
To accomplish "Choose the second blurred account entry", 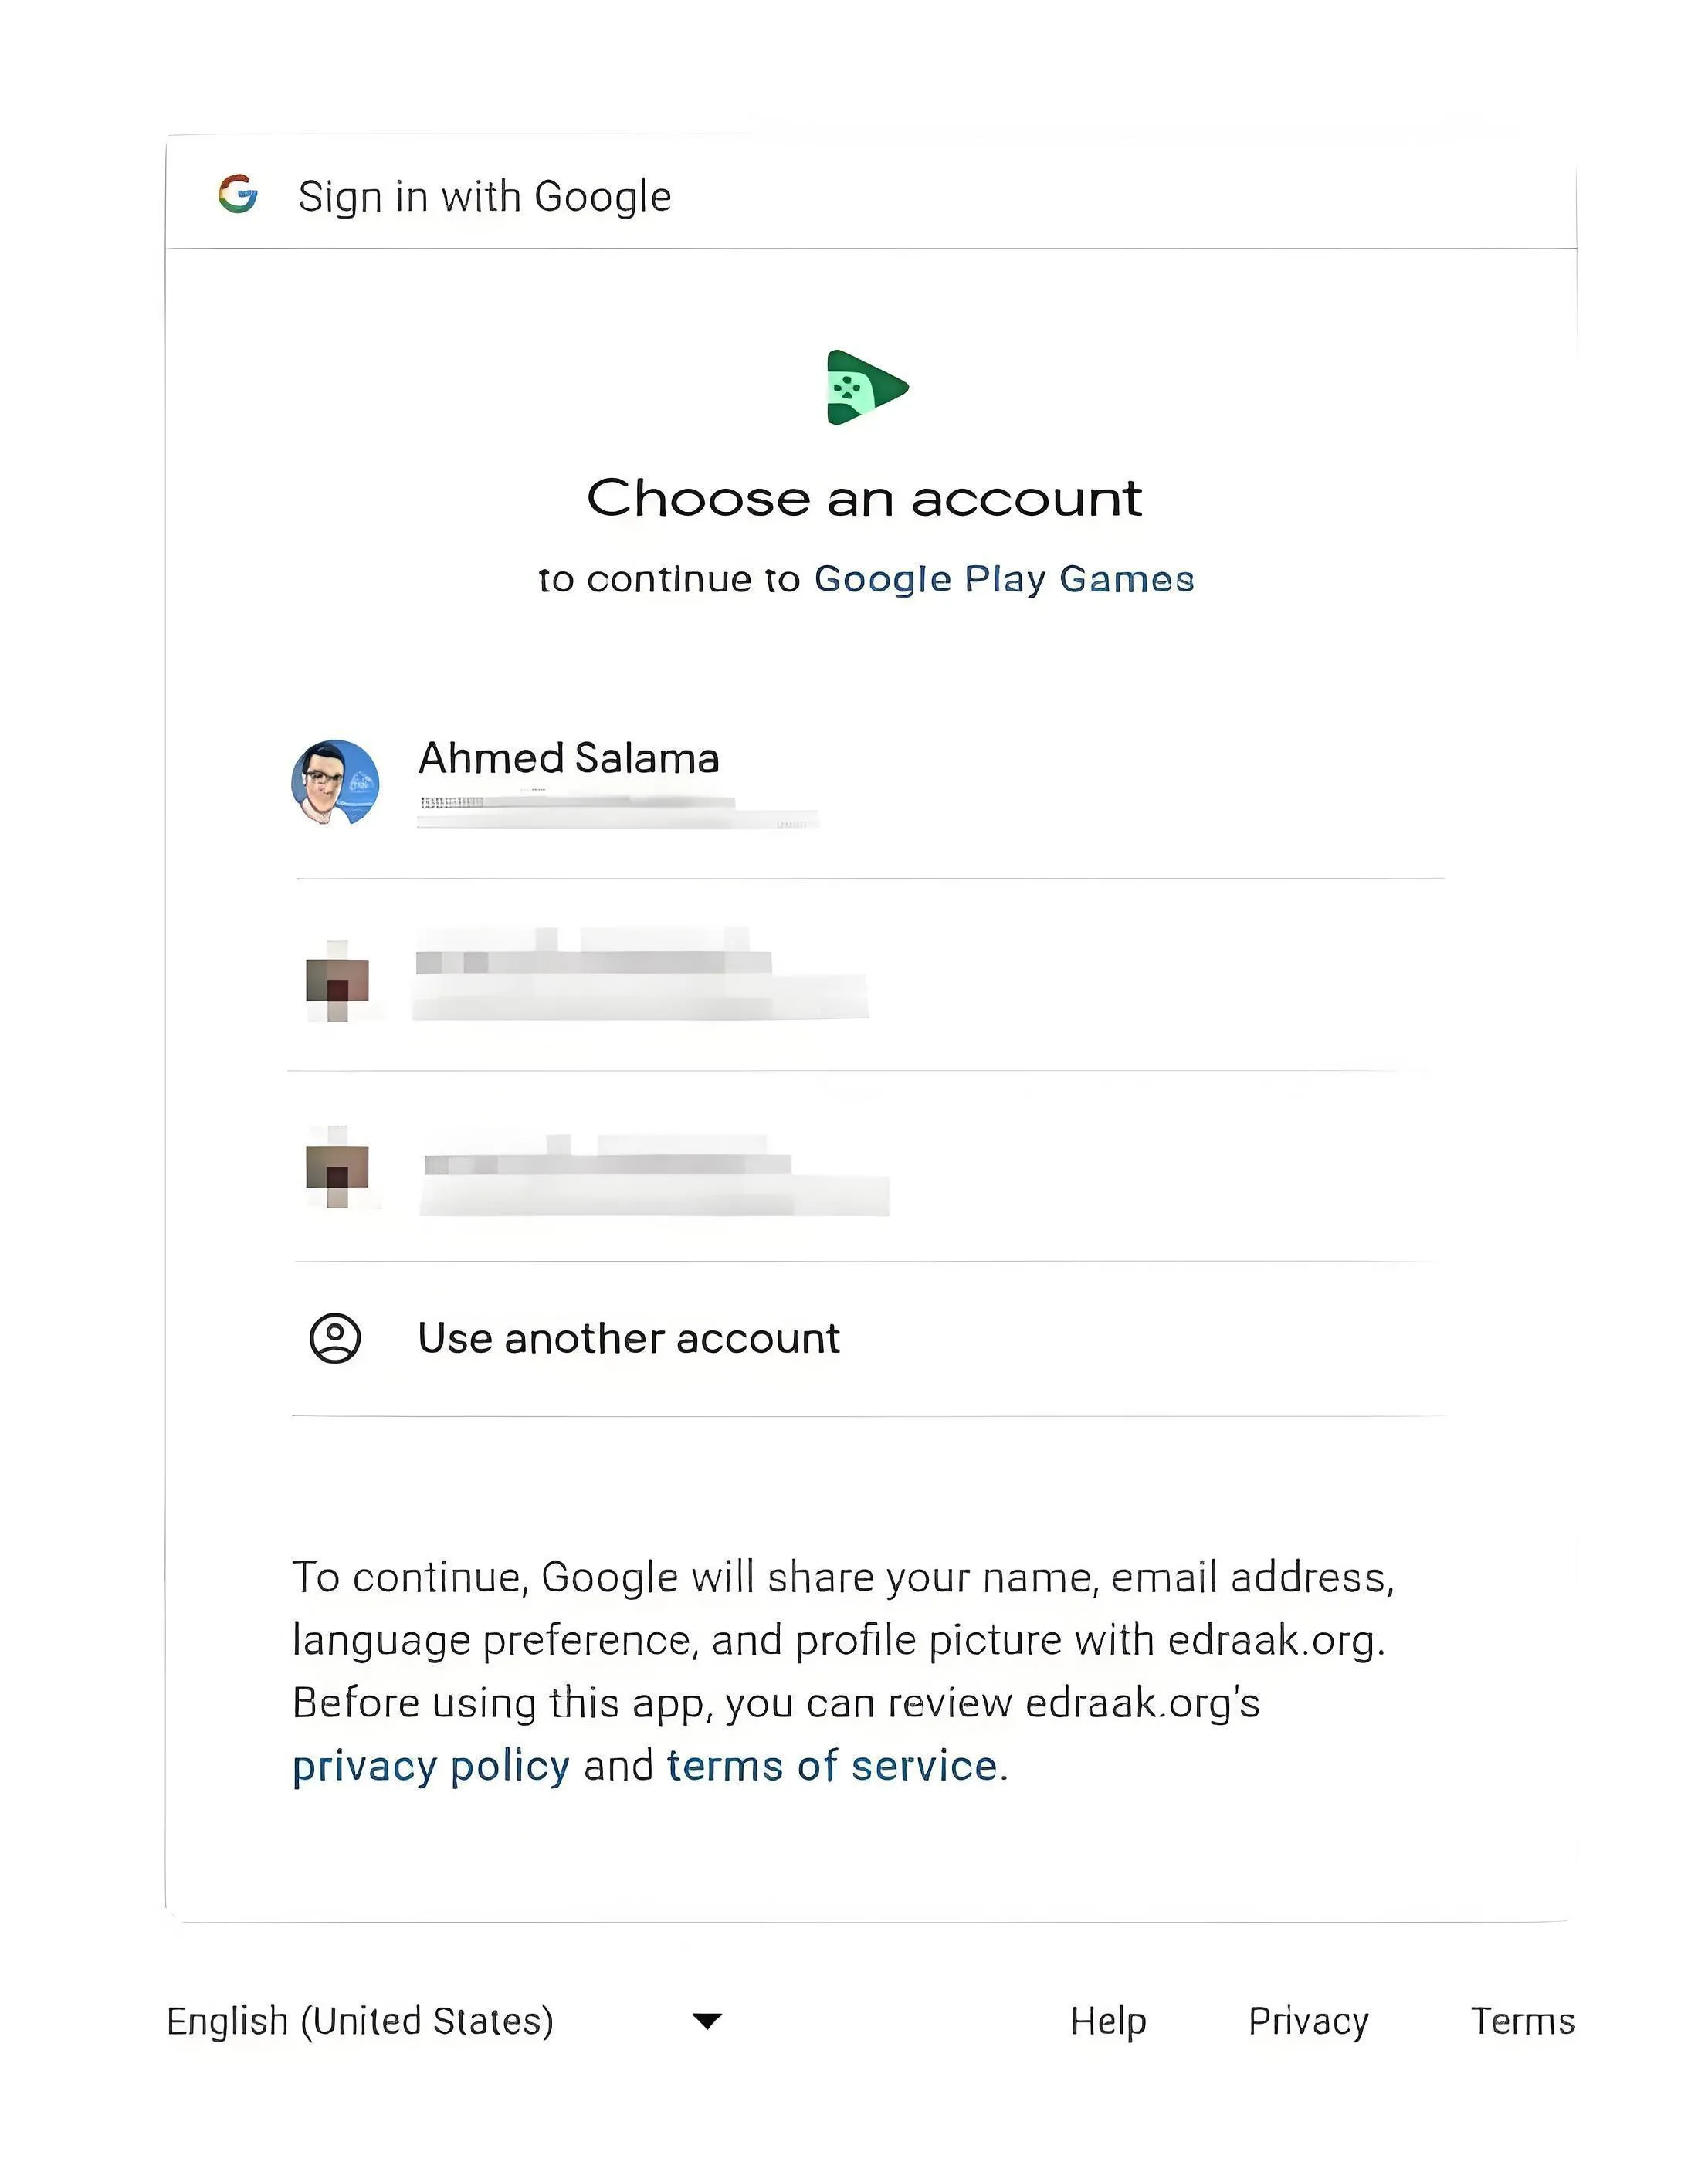I will click(640, 975).
